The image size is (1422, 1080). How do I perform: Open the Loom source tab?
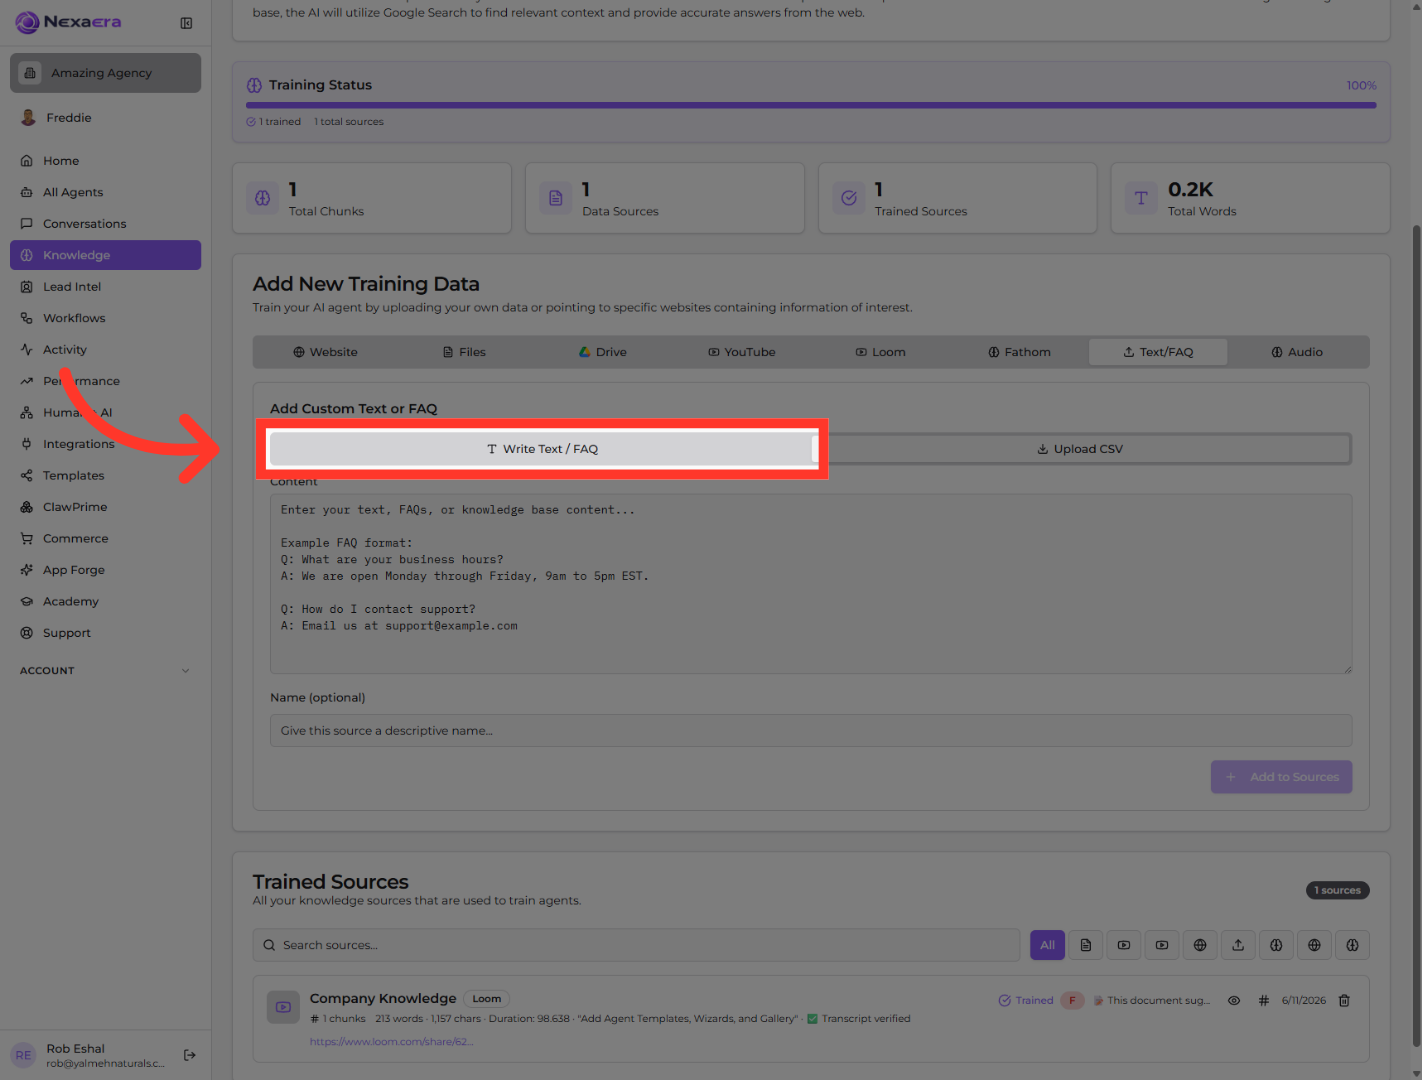click(x=881, y=352)
